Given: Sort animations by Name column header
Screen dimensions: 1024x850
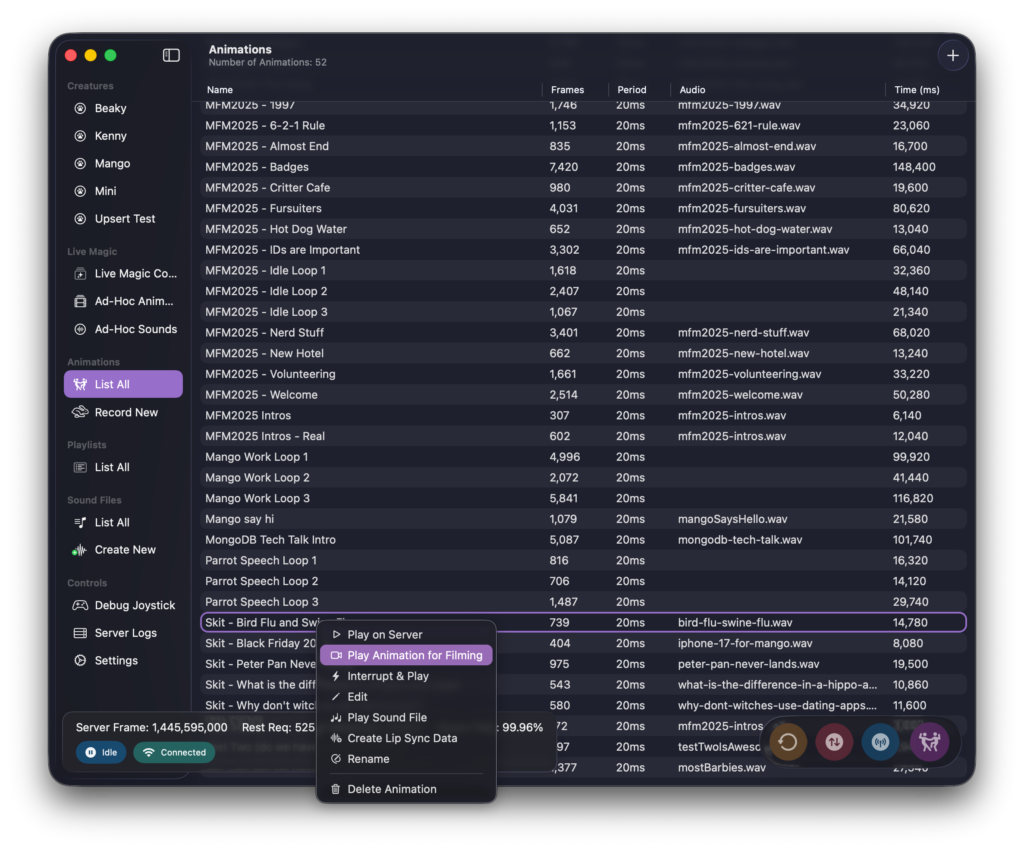Looking at the screenshot, I should pos(219,90).
